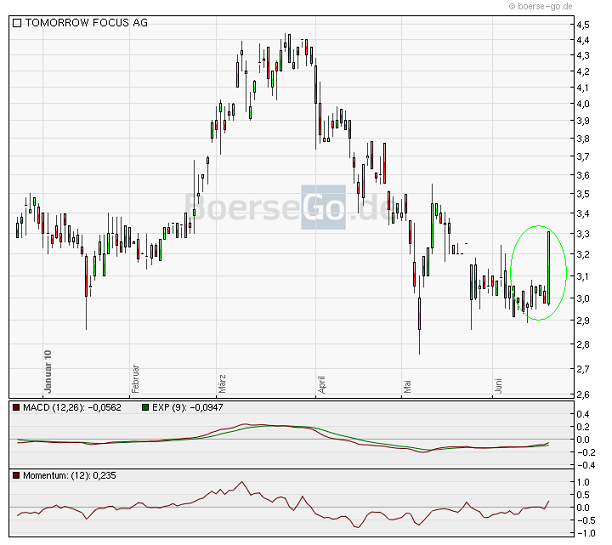Click the boerse-go.de copyright text

click(541, 6)
